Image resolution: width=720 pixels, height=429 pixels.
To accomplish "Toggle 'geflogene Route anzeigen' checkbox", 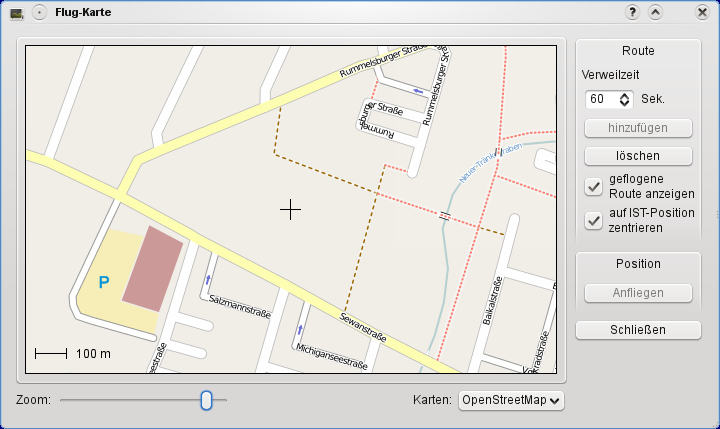I will [593, 186].
